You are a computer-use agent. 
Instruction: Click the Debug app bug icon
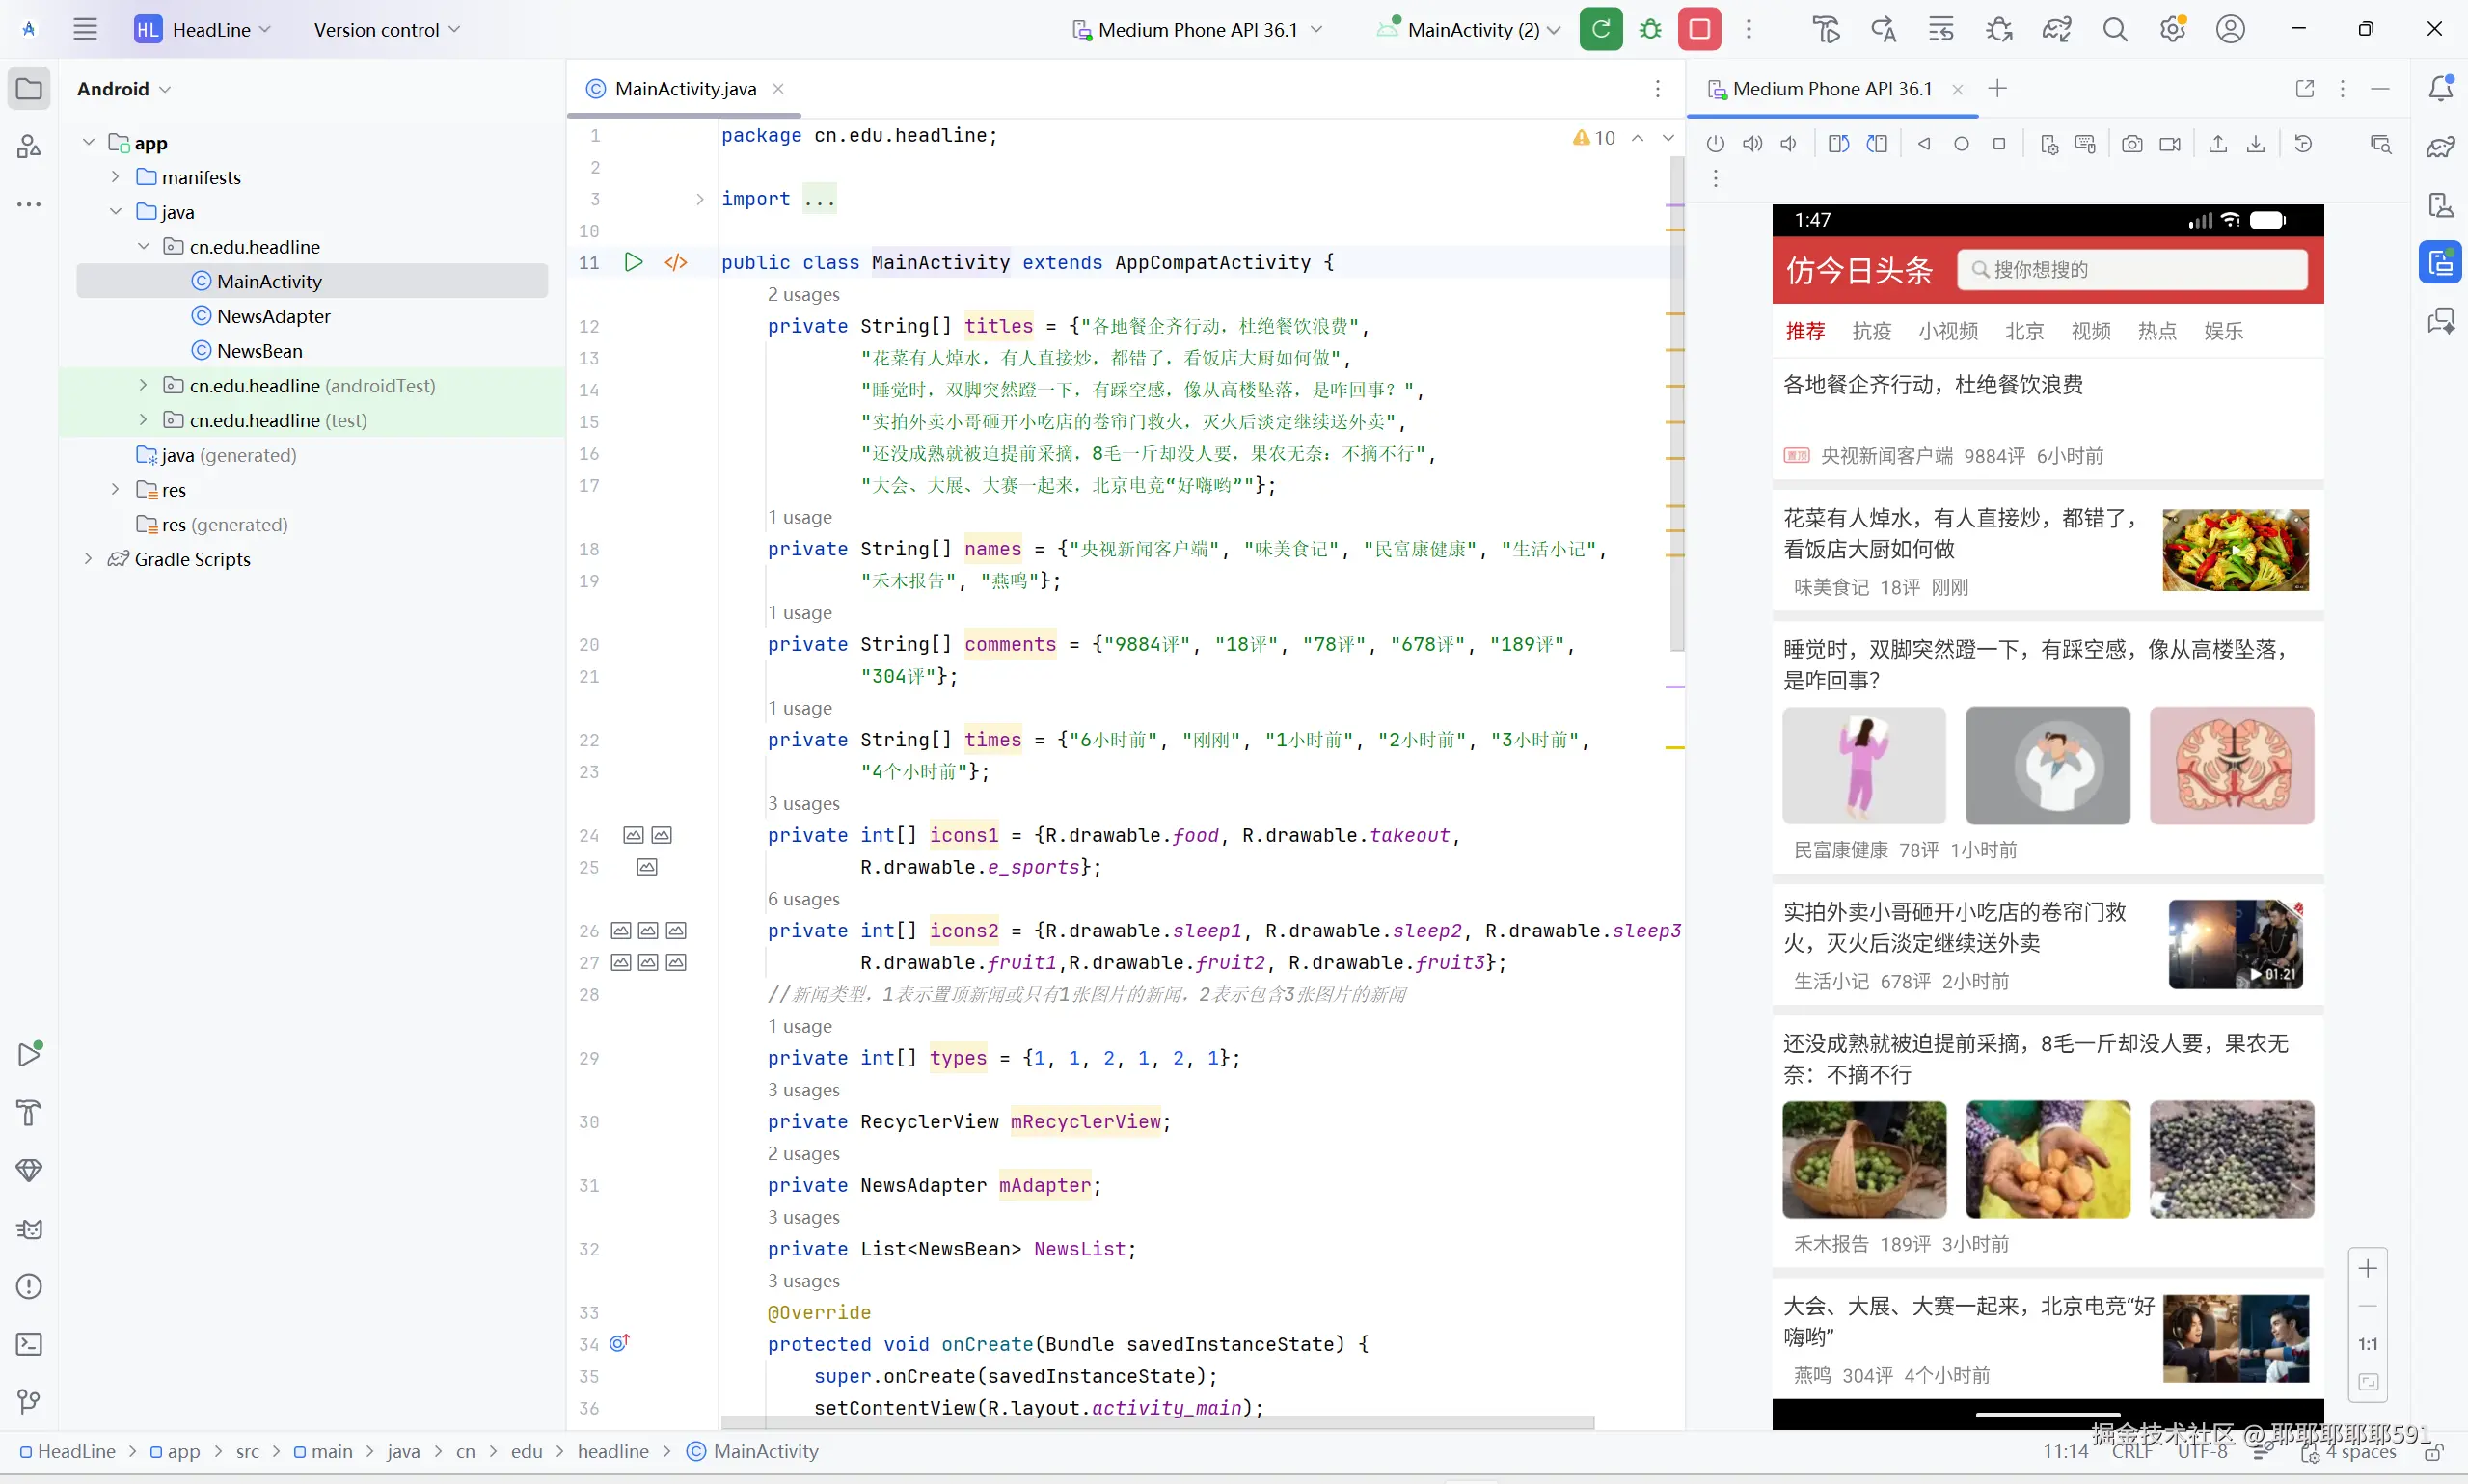coord(1650,29)
